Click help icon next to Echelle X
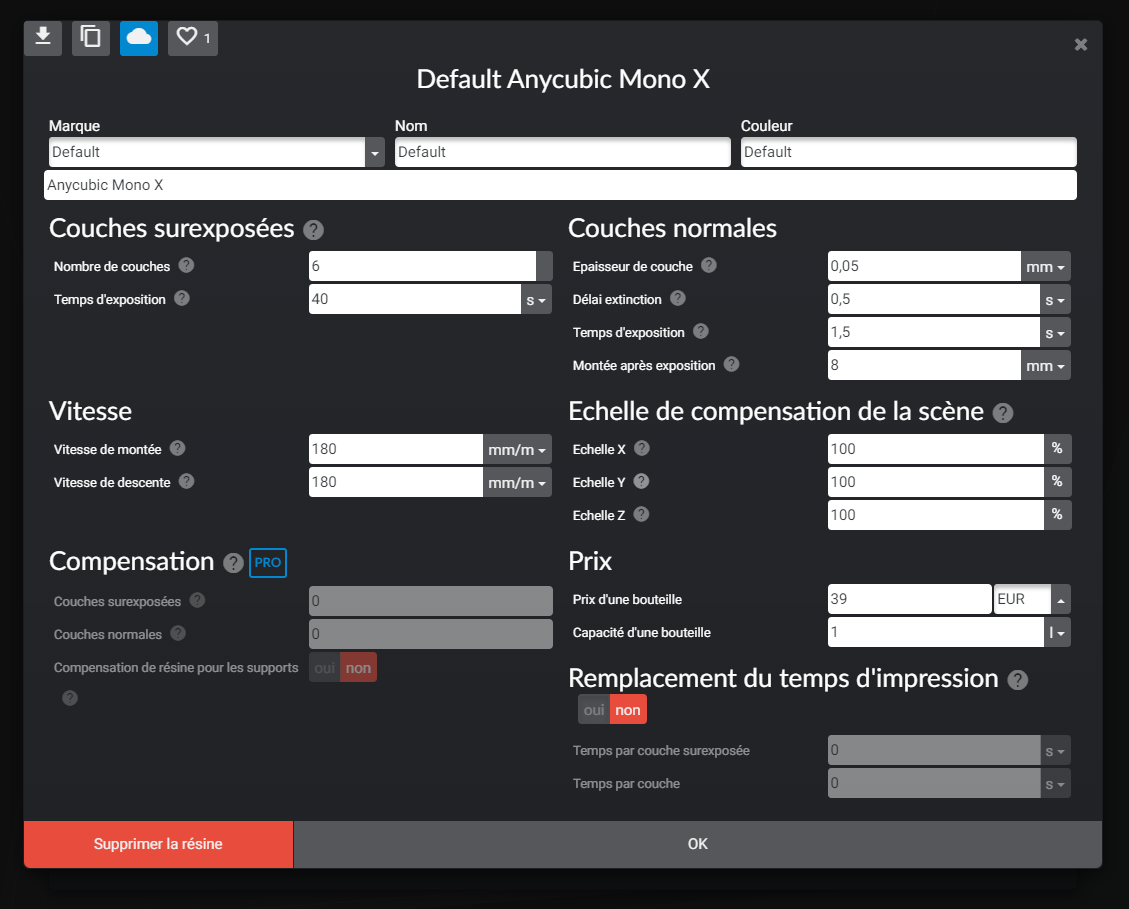 click(642, 449)
